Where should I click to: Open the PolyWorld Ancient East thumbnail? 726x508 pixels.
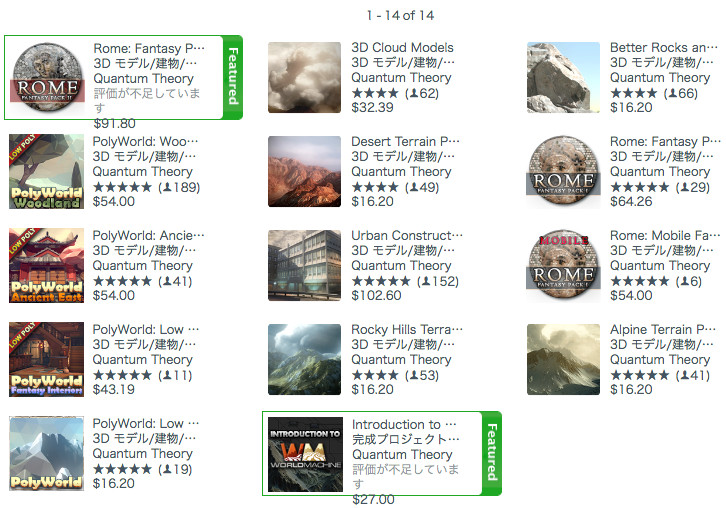[46, 265]
